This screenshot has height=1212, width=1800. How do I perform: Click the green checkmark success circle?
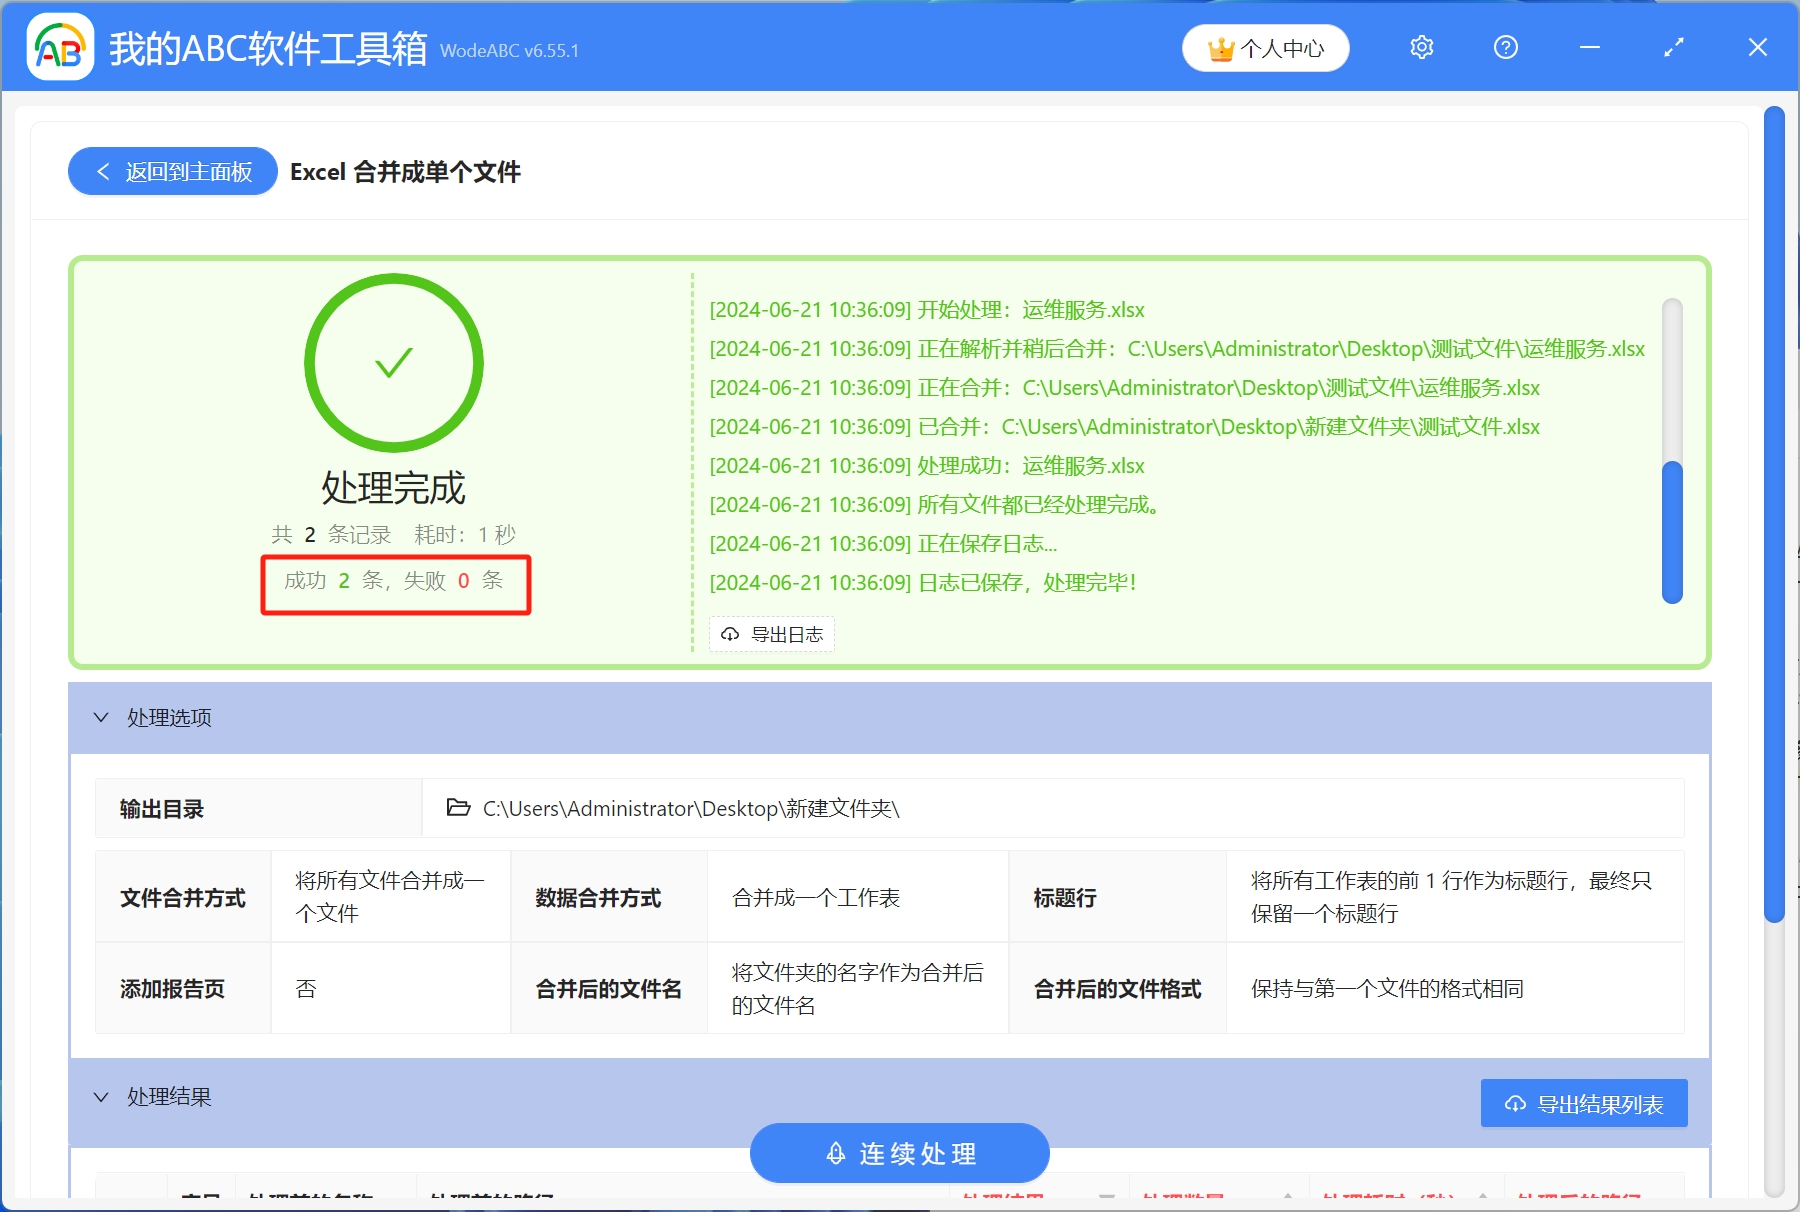point(392,362)
